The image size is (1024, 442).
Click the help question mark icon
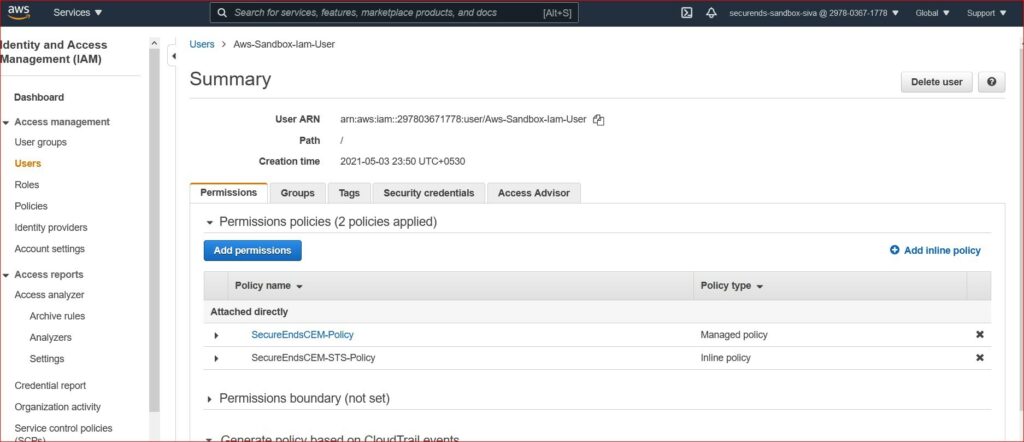pos(991,82)
